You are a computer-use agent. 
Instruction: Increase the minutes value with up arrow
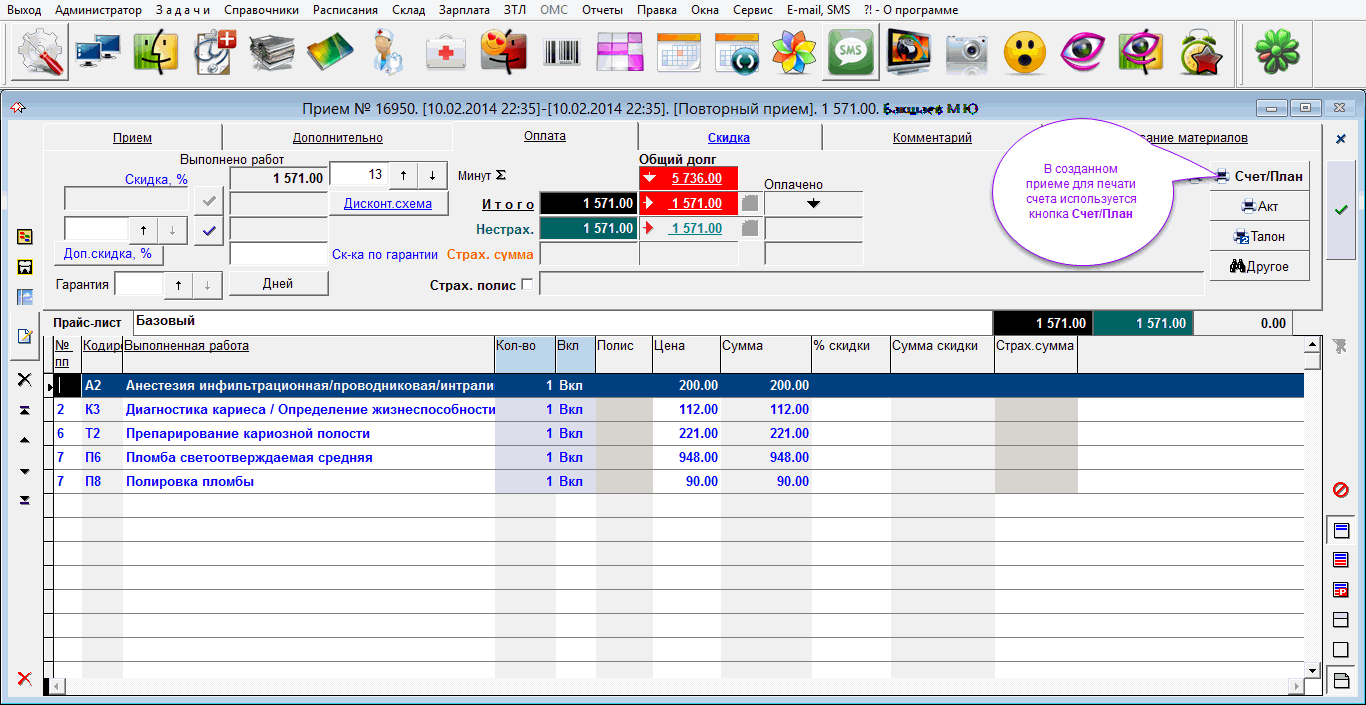coord(403,175)
